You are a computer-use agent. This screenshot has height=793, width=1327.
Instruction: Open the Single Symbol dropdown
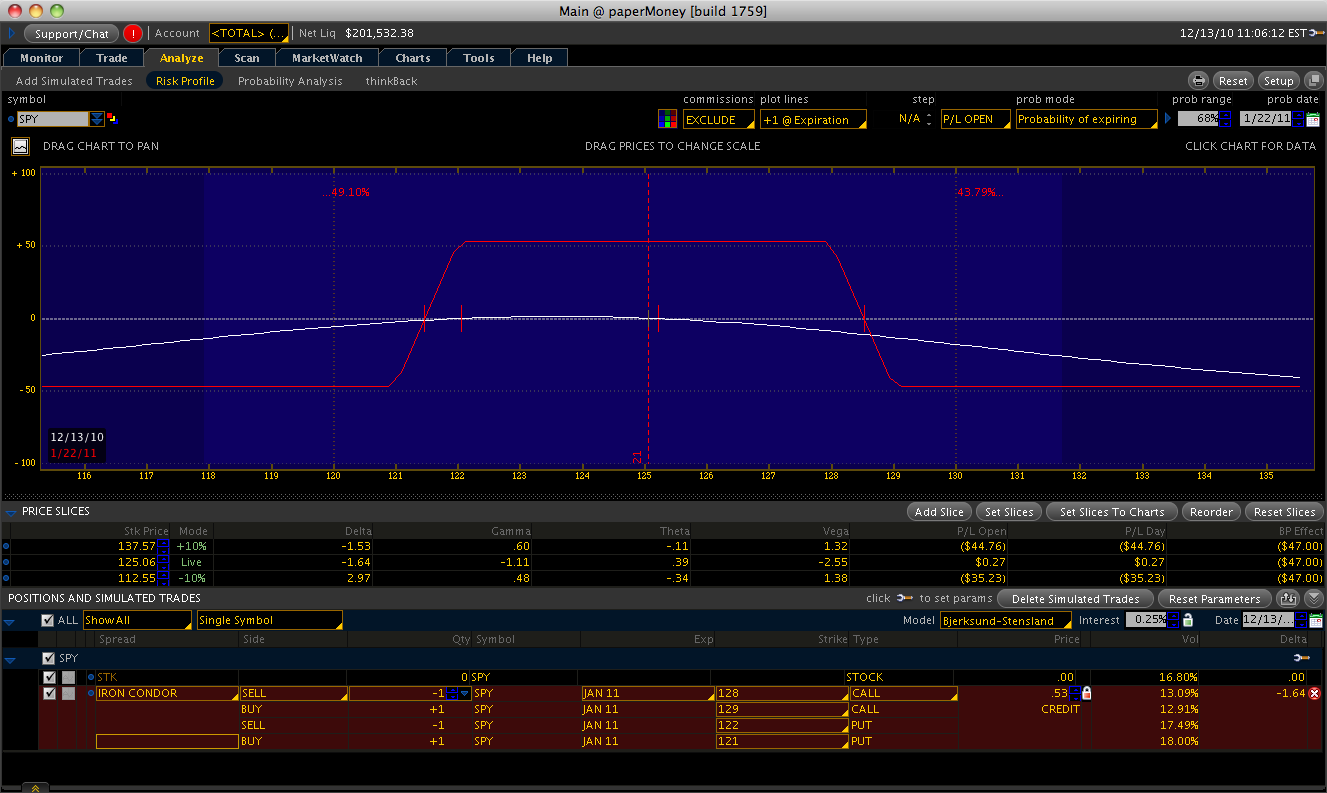pos(270,620)
